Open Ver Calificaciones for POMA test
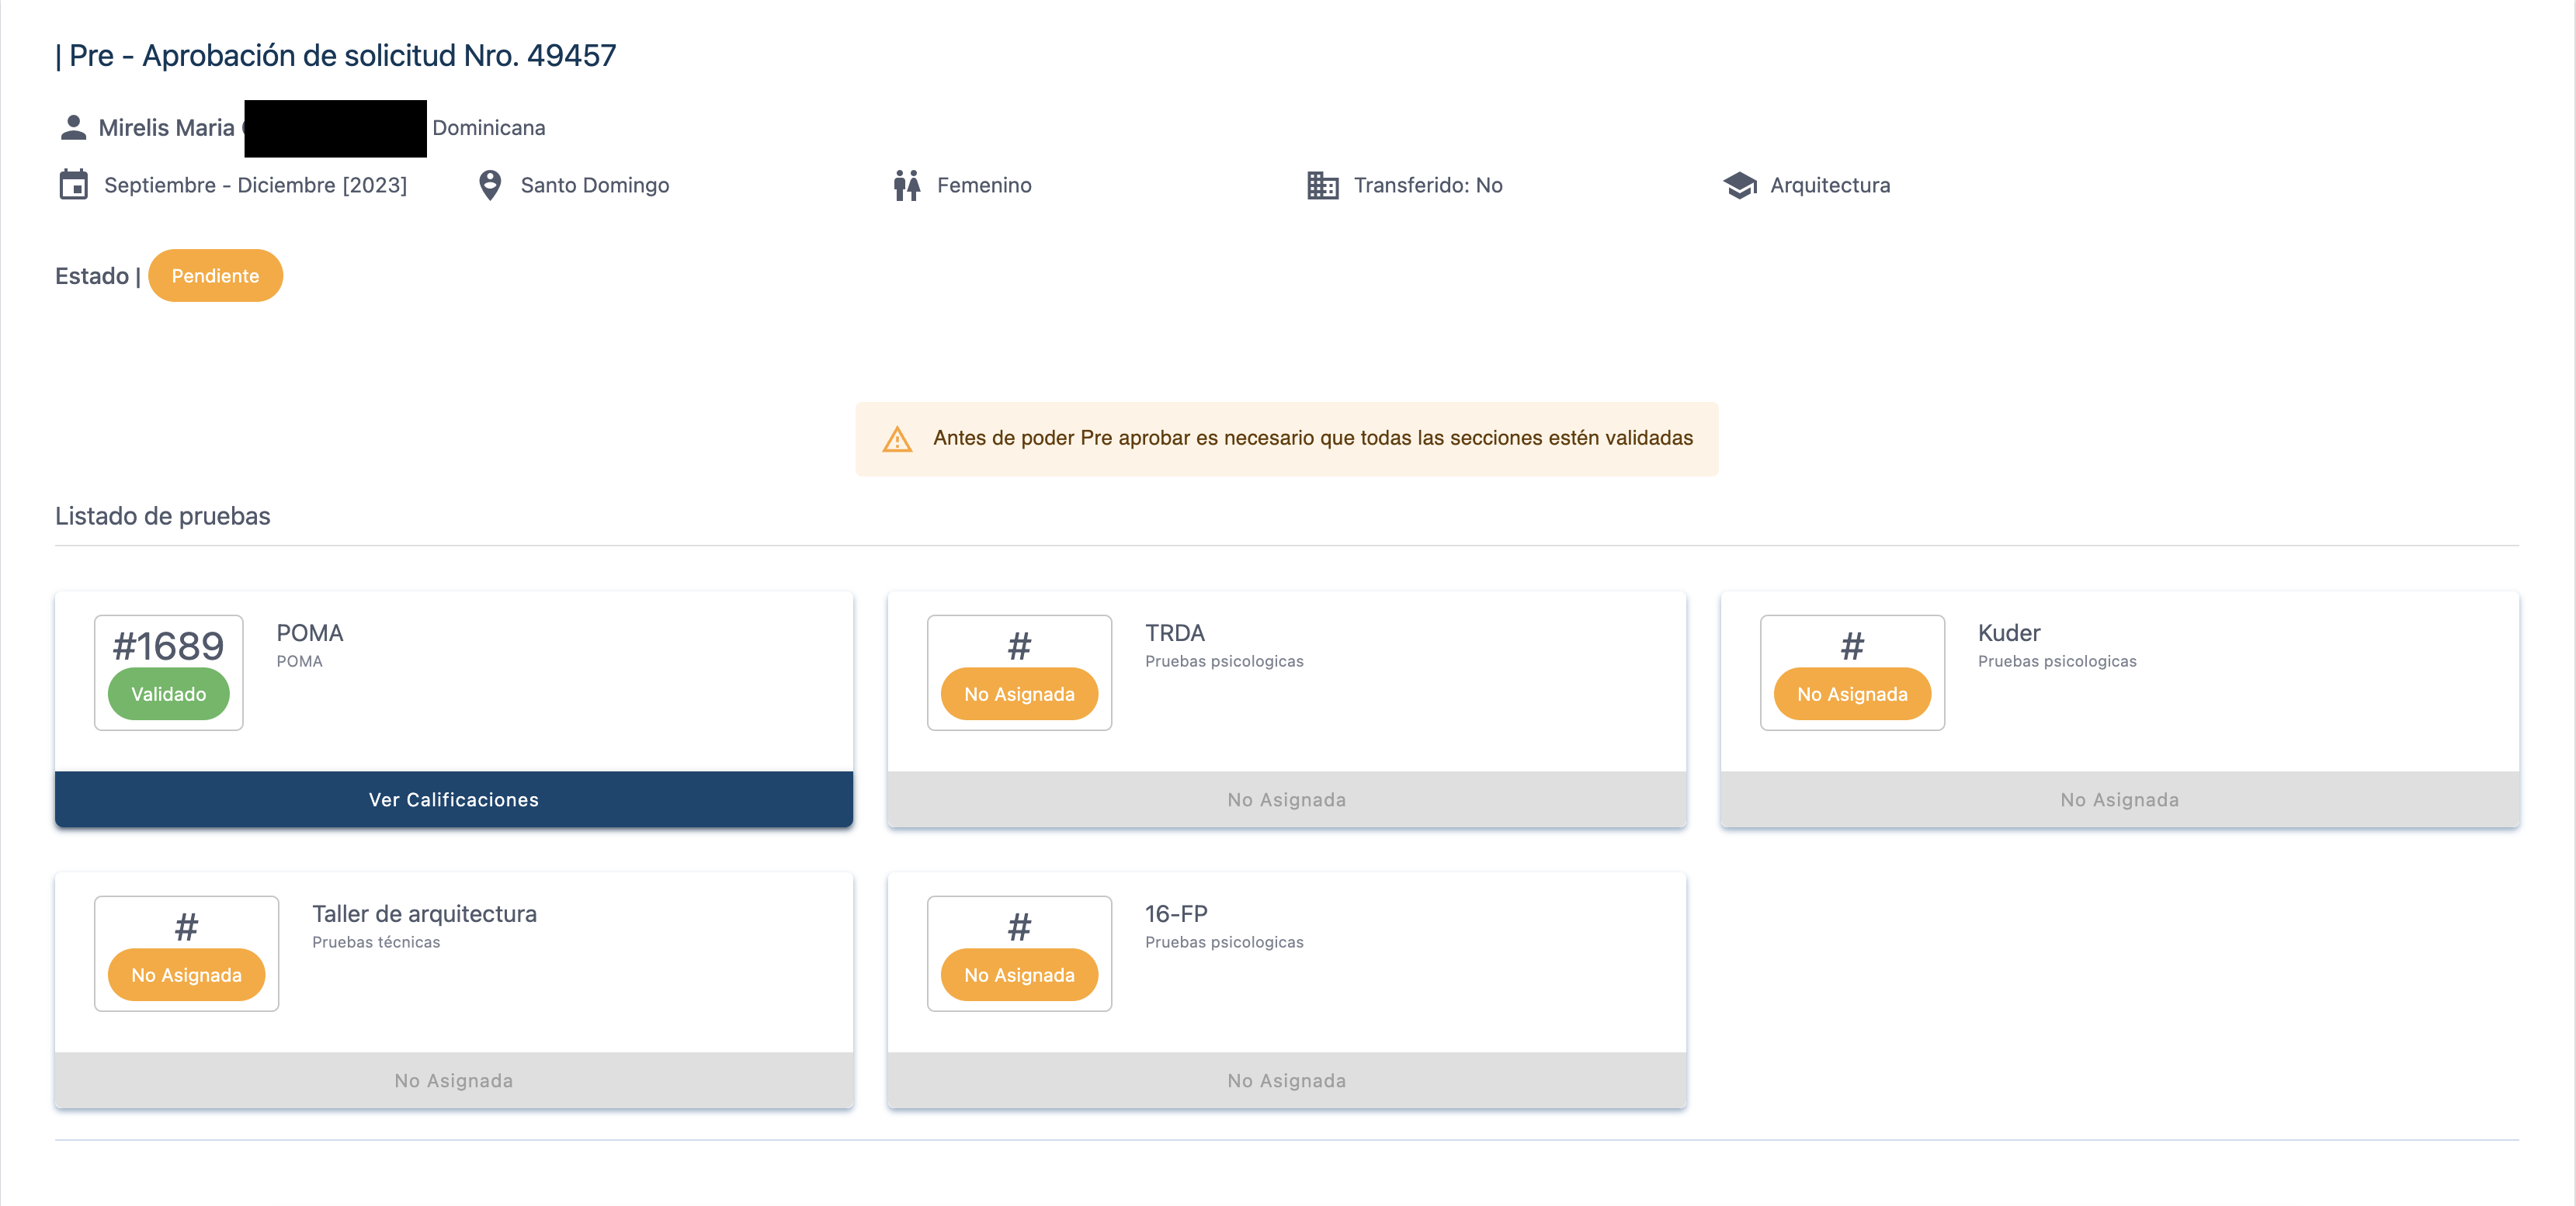The image size is (2576, 1206). point(453,799)
